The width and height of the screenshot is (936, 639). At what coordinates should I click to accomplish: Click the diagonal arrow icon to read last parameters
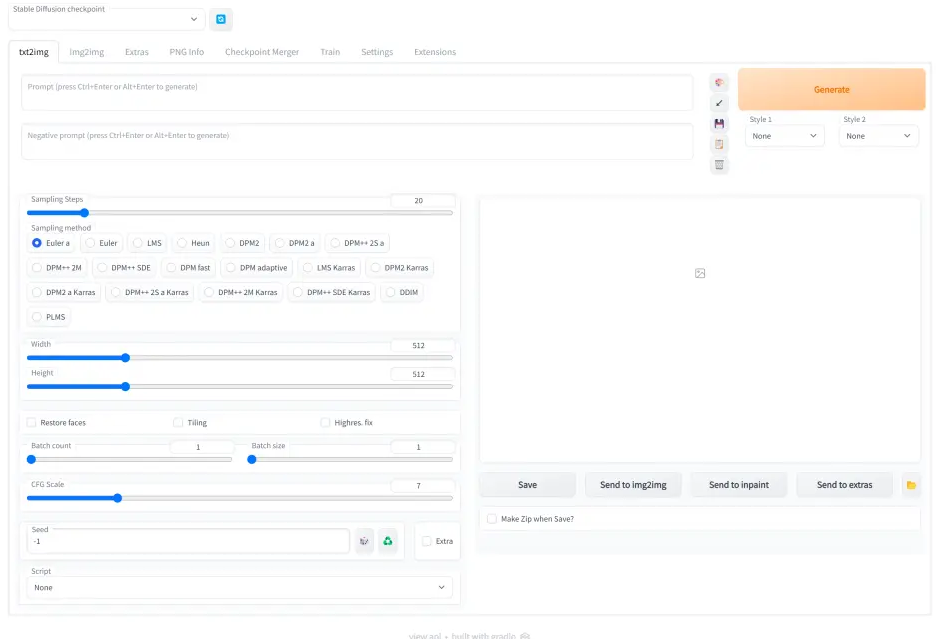719,103
